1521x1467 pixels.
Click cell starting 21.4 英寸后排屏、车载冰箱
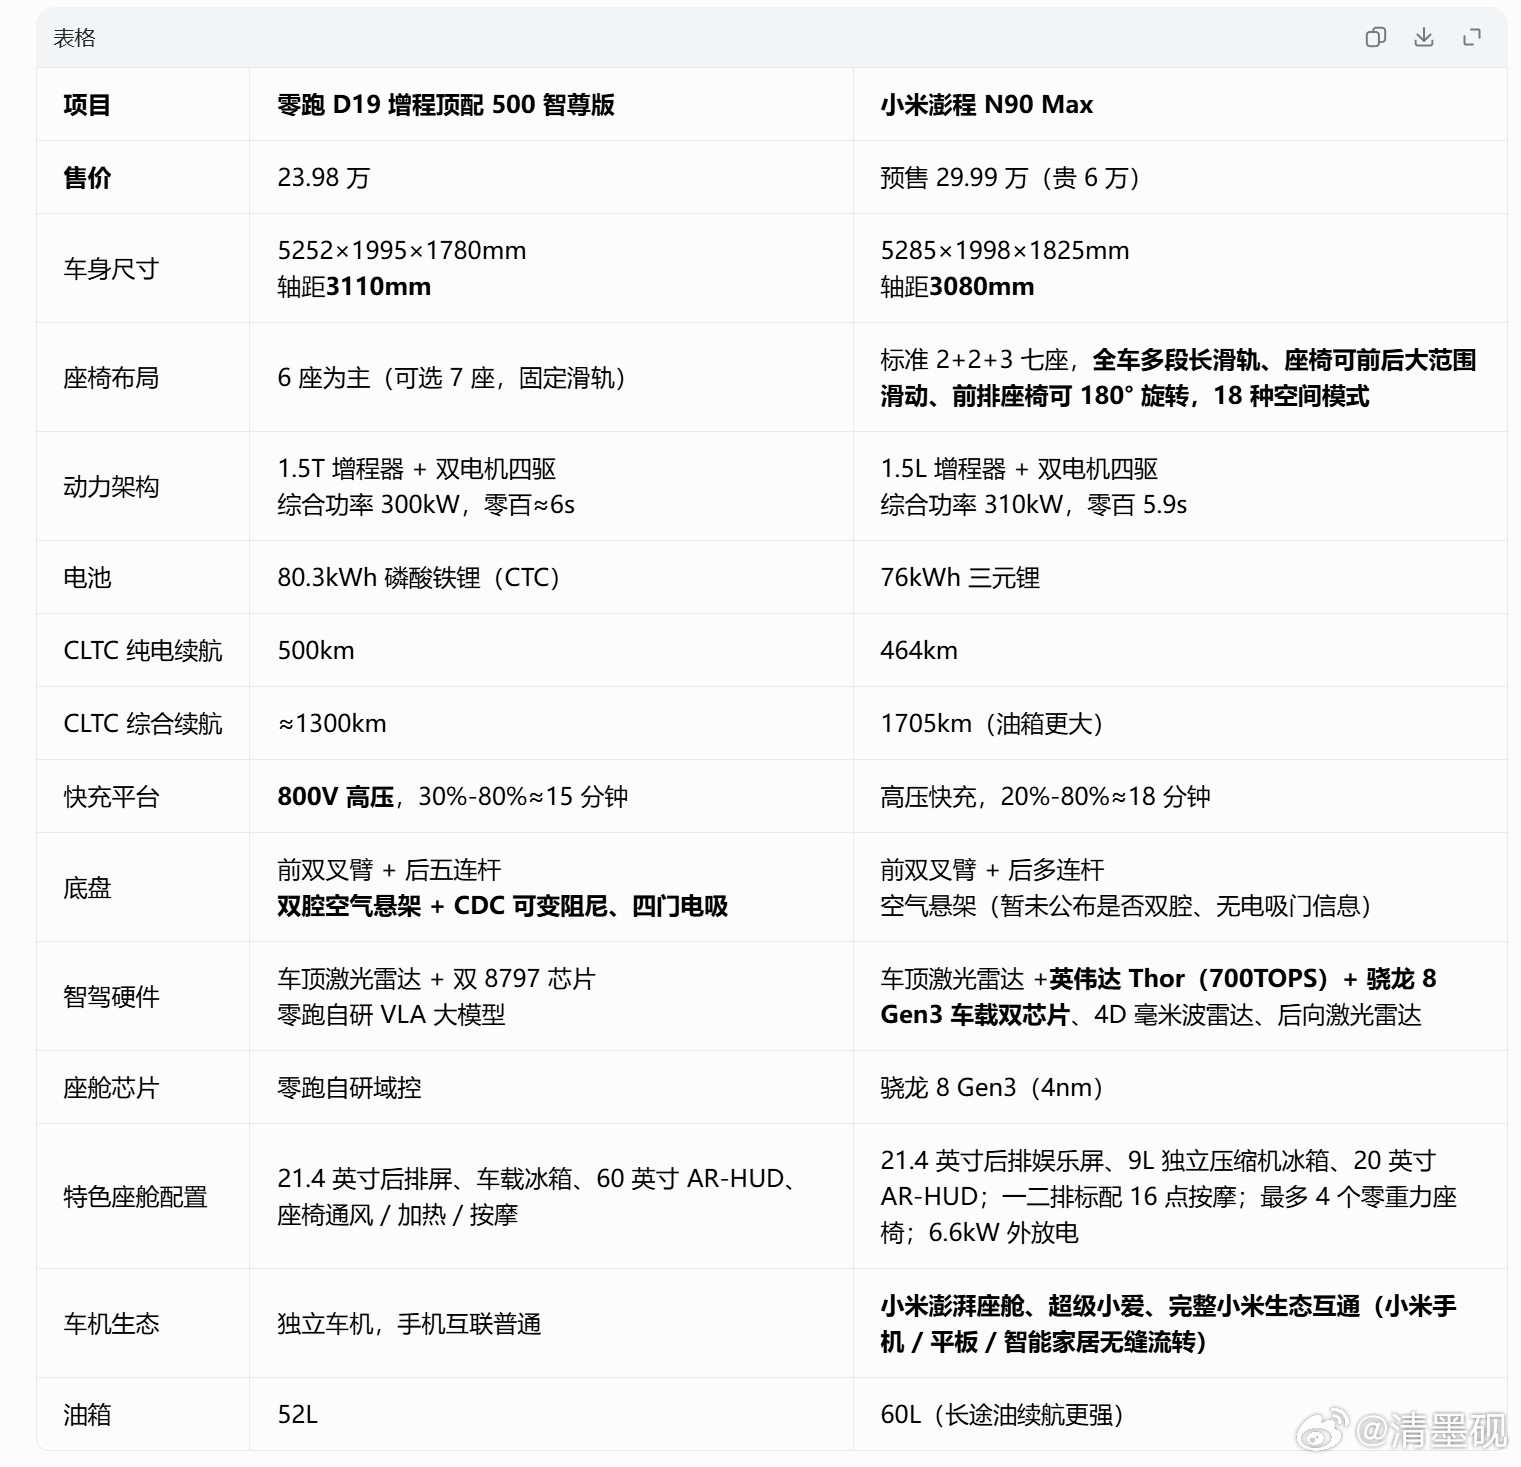click(540, 1197)
